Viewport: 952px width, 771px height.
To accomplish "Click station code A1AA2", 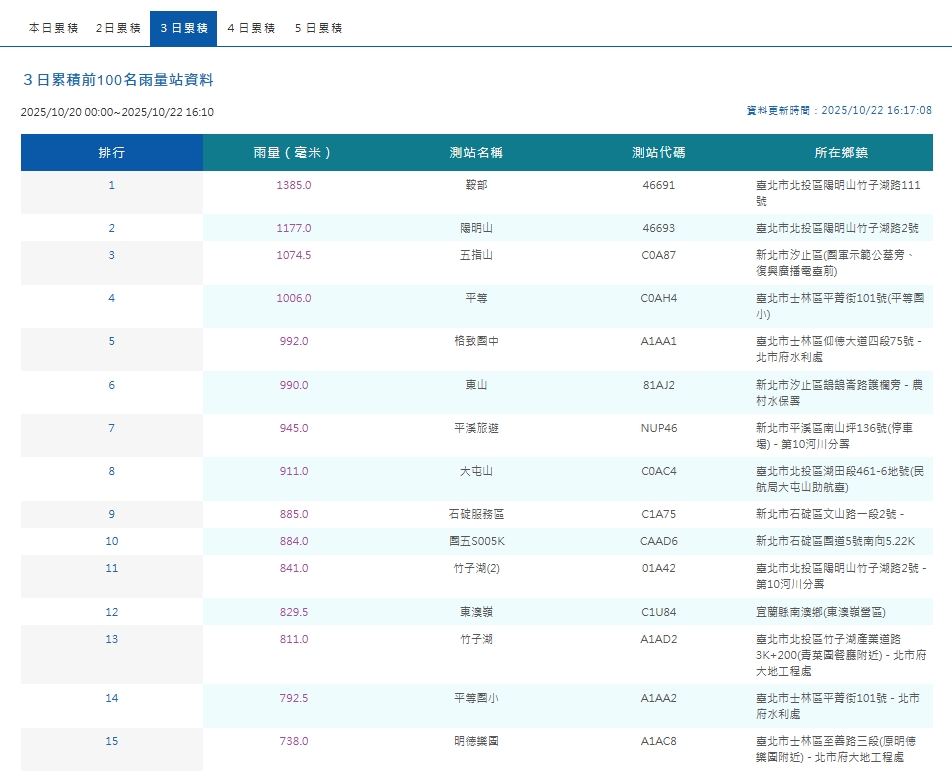I will (659, 698).
